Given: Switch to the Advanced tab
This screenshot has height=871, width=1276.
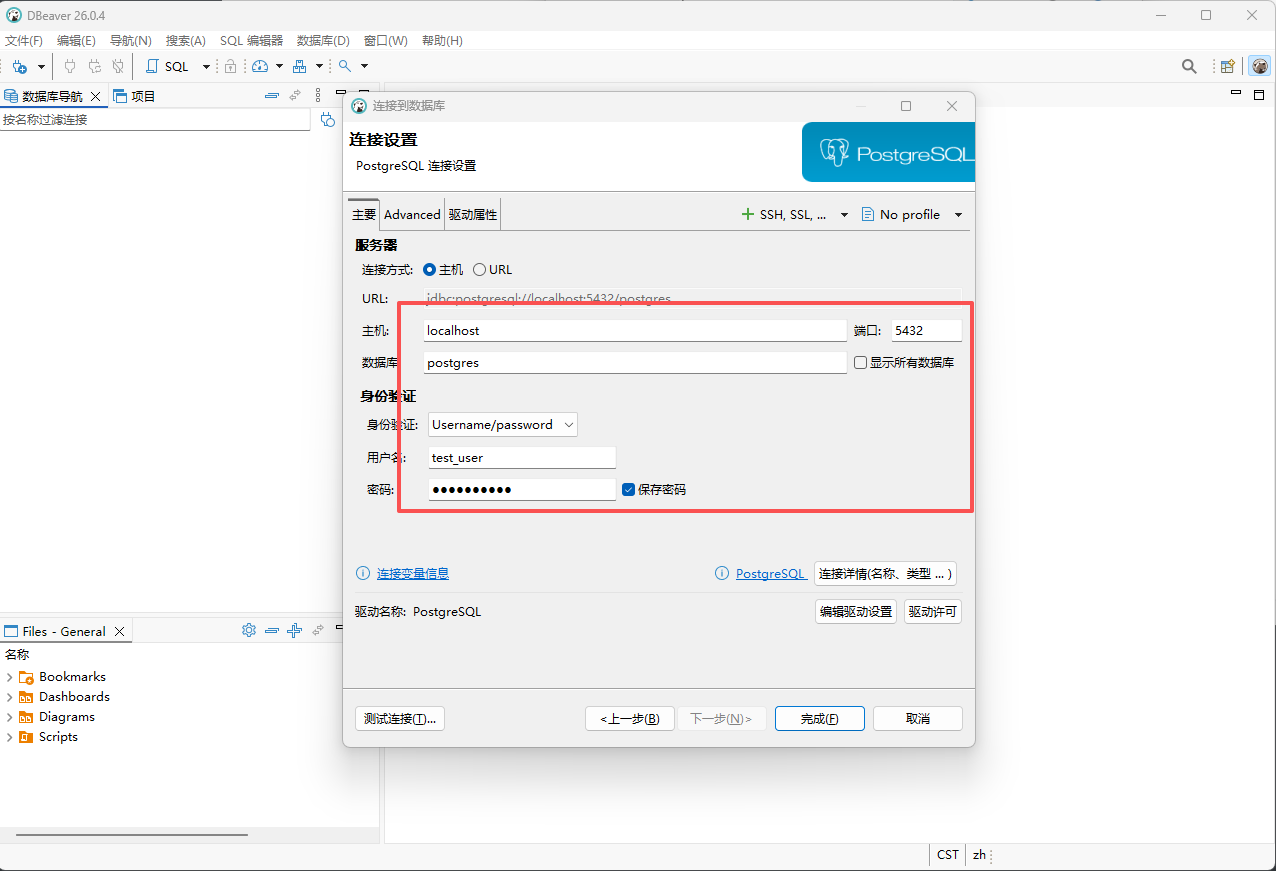Looking at the screenshot, I should pyautogui.click(x=412, y=214).
